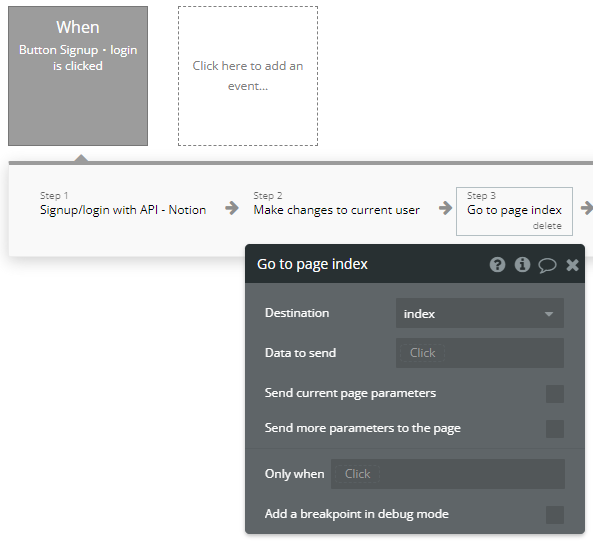This screenshot has width=593, height=542.
Task: Click the Data to send expression field
Action: click(x=480, y=353)
